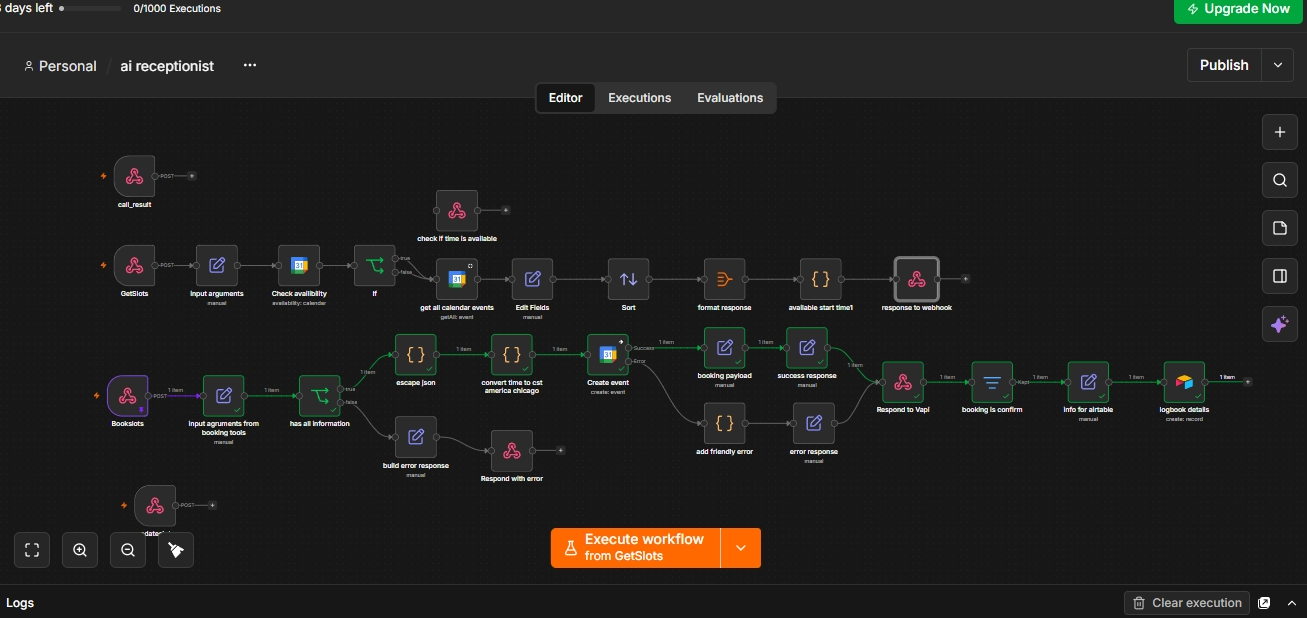The height and width of the screenshot is (618, 1307).
Task: Select the Bookslots webhook trigger node
Action: [x=128, y=396]
